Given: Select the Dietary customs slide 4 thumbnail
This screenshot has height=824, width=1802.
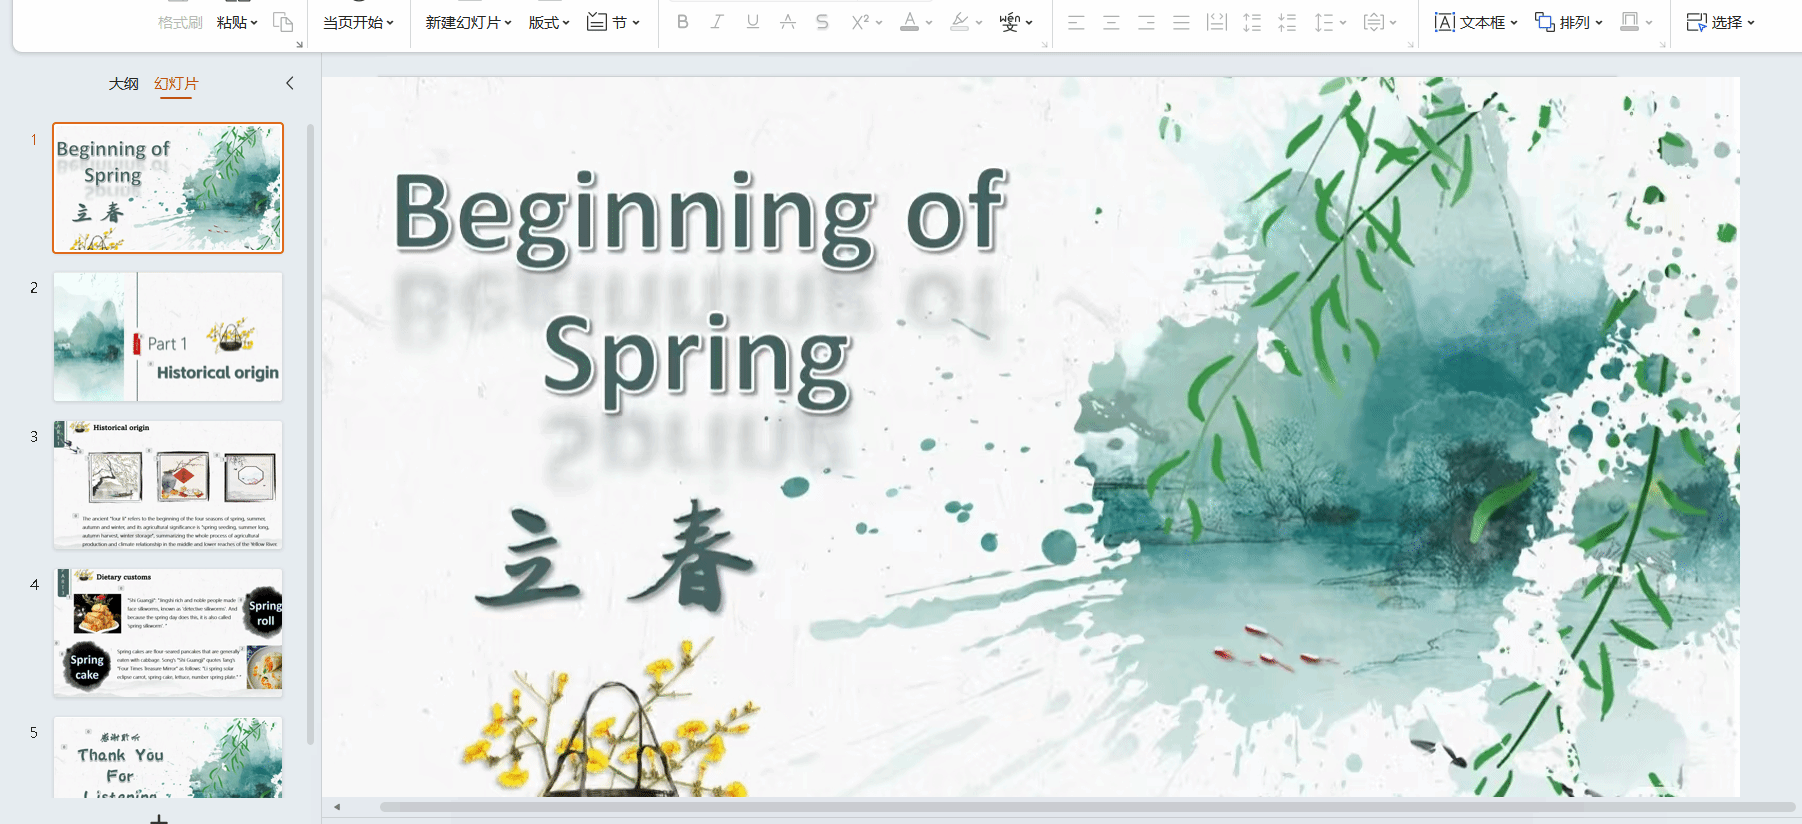Looking at the screenshot, I should point(168,632).
